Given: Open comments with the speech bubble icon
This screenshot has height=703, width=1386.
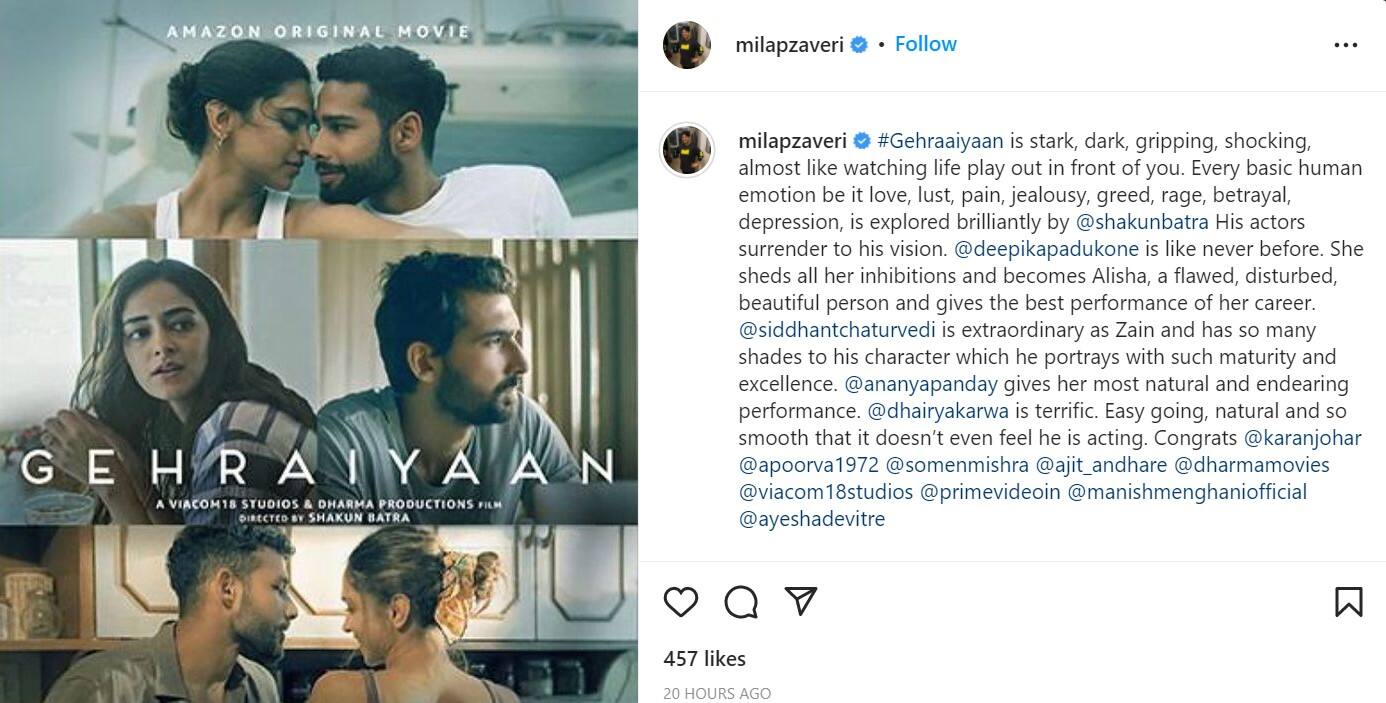Looking at the screenshot, I should (x=741, y=601).
